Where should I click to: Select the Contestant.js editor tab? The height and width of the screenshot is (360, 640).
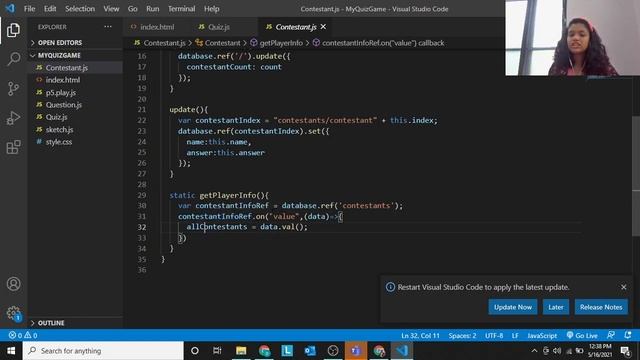point(296,27)
